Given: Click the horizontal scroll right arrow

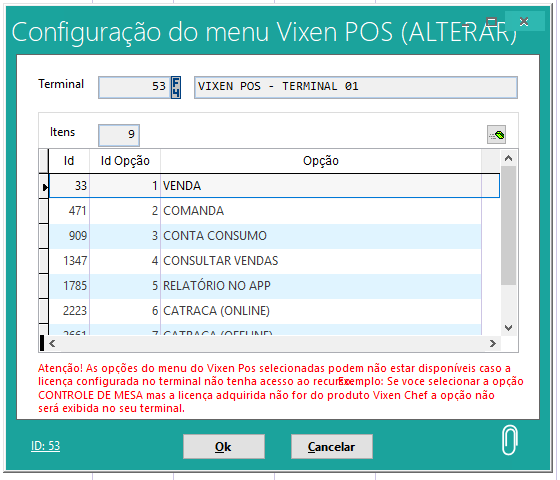Looking at the screenshot, I should (x=493, y=344).
